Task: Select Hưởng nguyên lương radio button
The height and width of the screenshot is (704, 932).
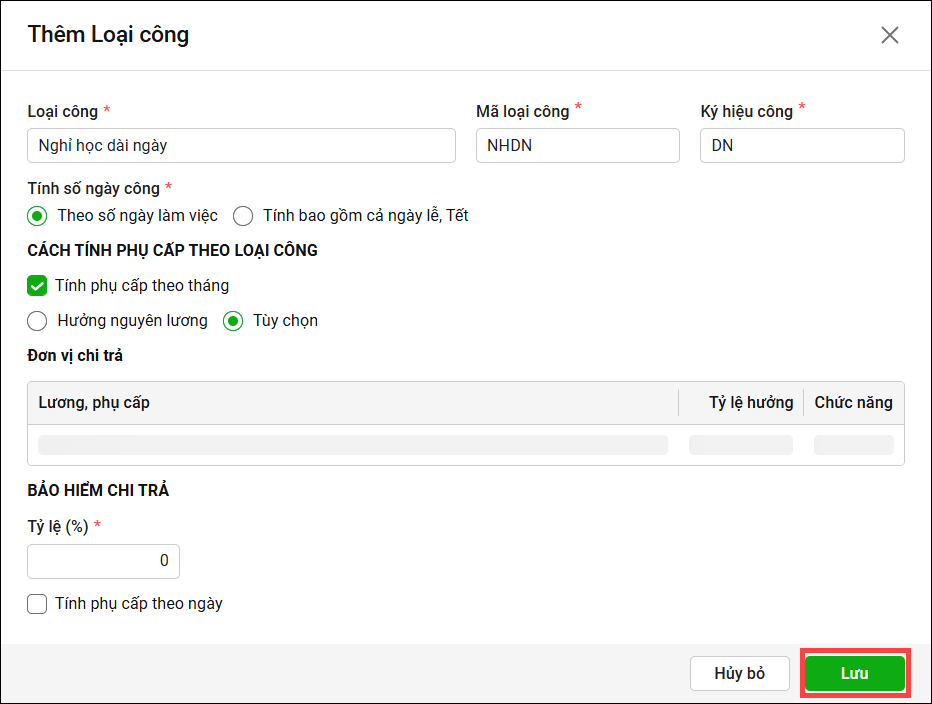Action: [38, 321]
